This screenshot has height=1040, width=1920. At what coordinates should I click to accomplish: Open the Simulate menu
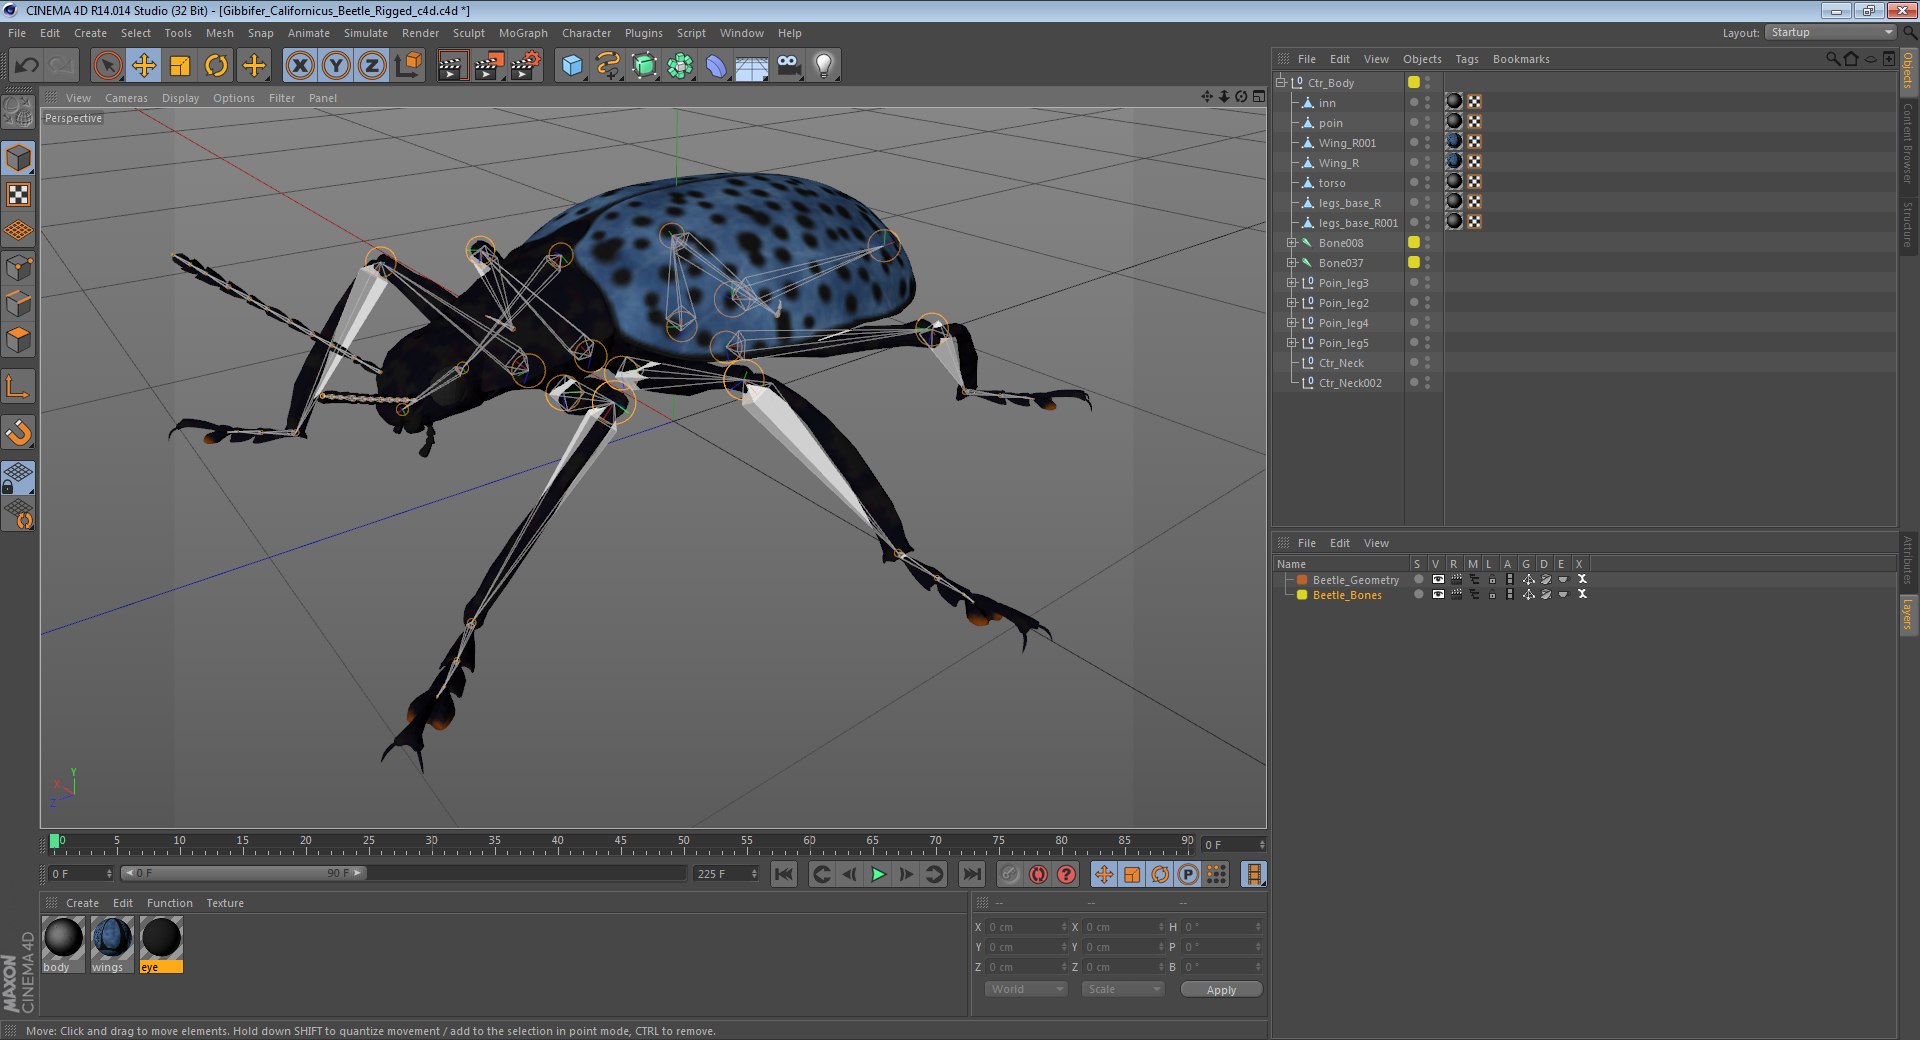click(366, 33)
